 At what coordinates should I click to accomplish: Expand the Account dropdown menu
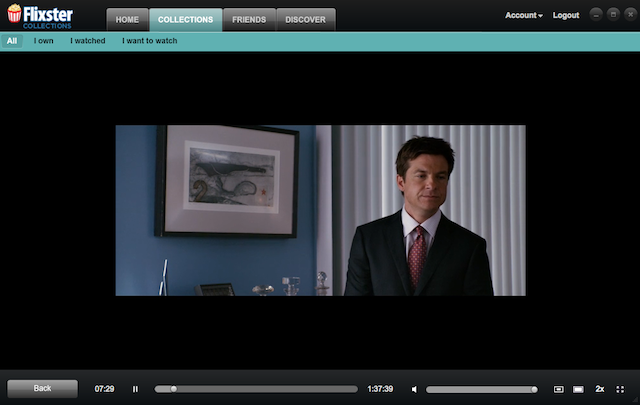(x=524, y=16)
